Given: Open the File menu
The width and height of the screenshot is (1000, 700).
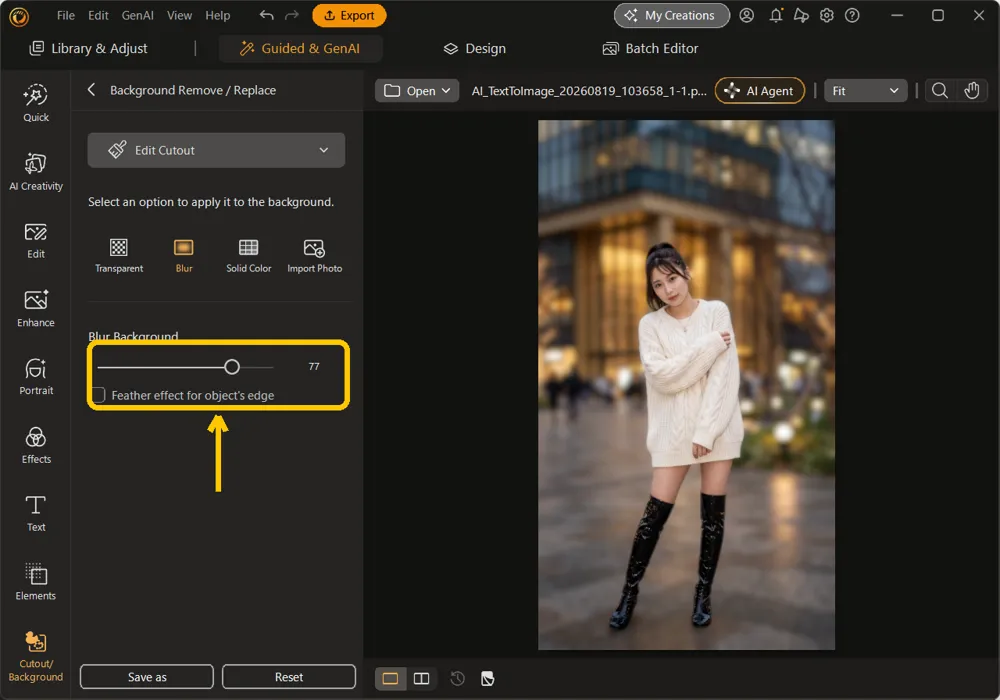Looking at the screenshot, I should (x=66, y=15).
